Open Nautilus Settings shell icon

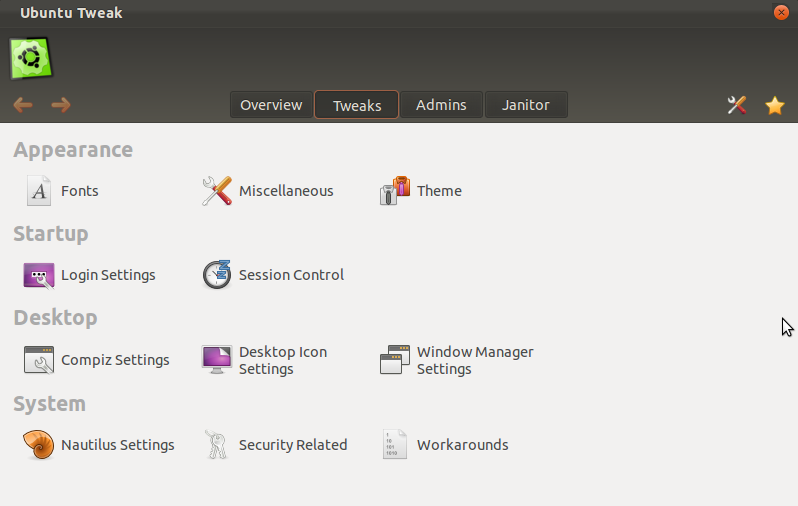click(39, 445)
